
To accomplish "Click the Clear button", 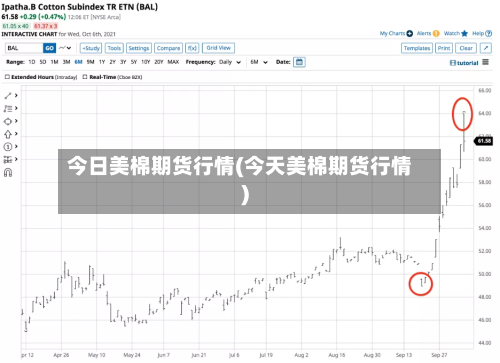I will (x=466, y=48).
